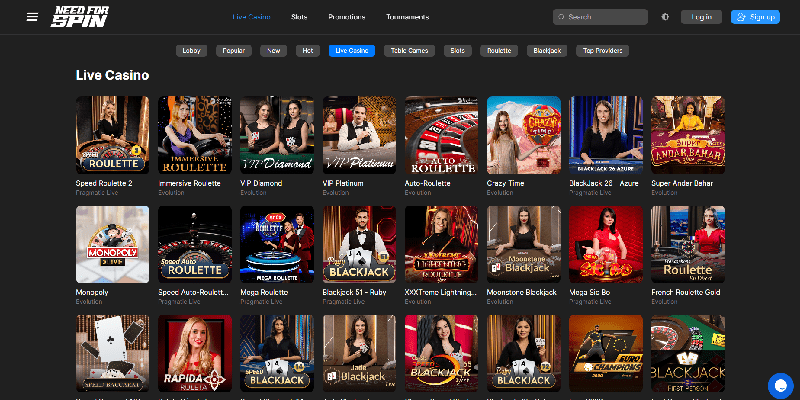This screenshot has height=400, width=800.
Task: Open the live chat support bubble
Action: click(x=780, y=384)
